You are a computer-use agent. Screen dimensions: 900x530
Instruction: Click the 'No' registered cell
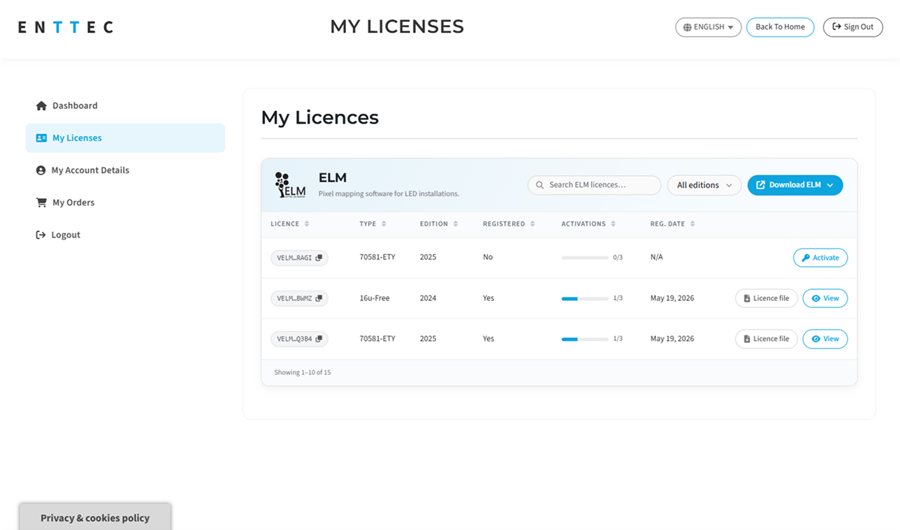tap(487, 257)
